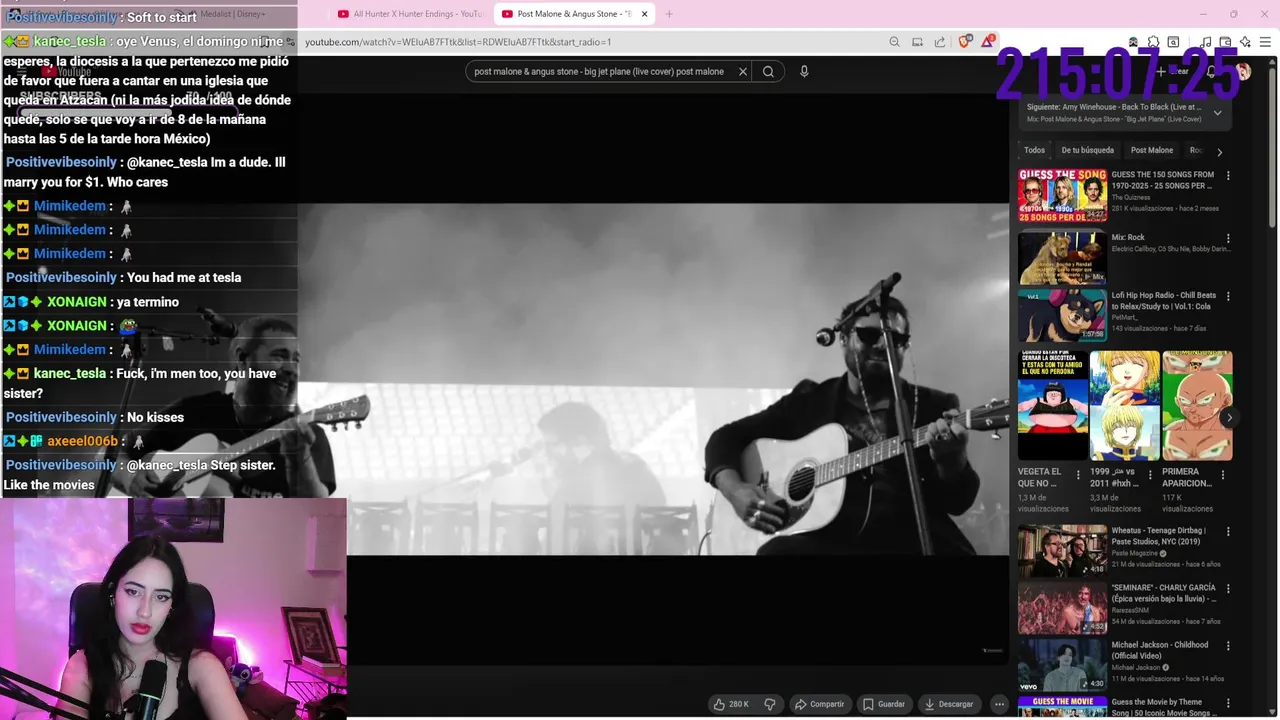Open the 1999 vs 2011 #hxh short

tap(1124, 405)
